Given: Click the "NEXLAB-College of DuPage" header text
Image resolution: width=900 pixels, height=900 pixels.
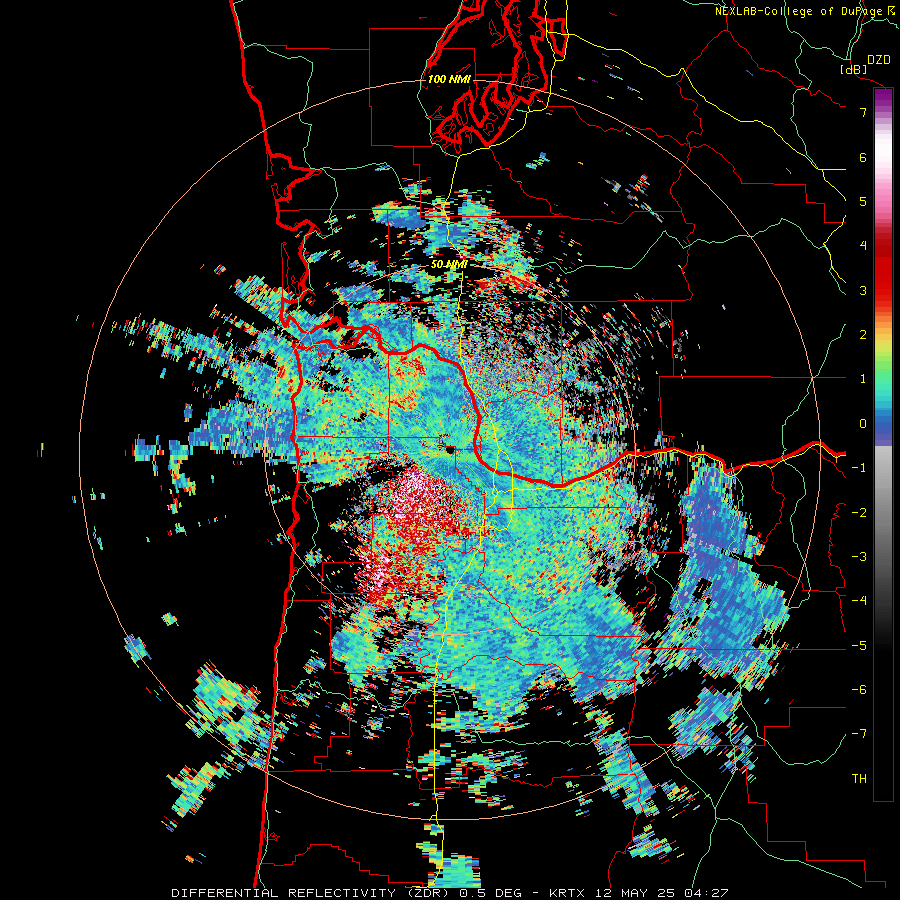Looking at the screenshot, I should point(799,11).
